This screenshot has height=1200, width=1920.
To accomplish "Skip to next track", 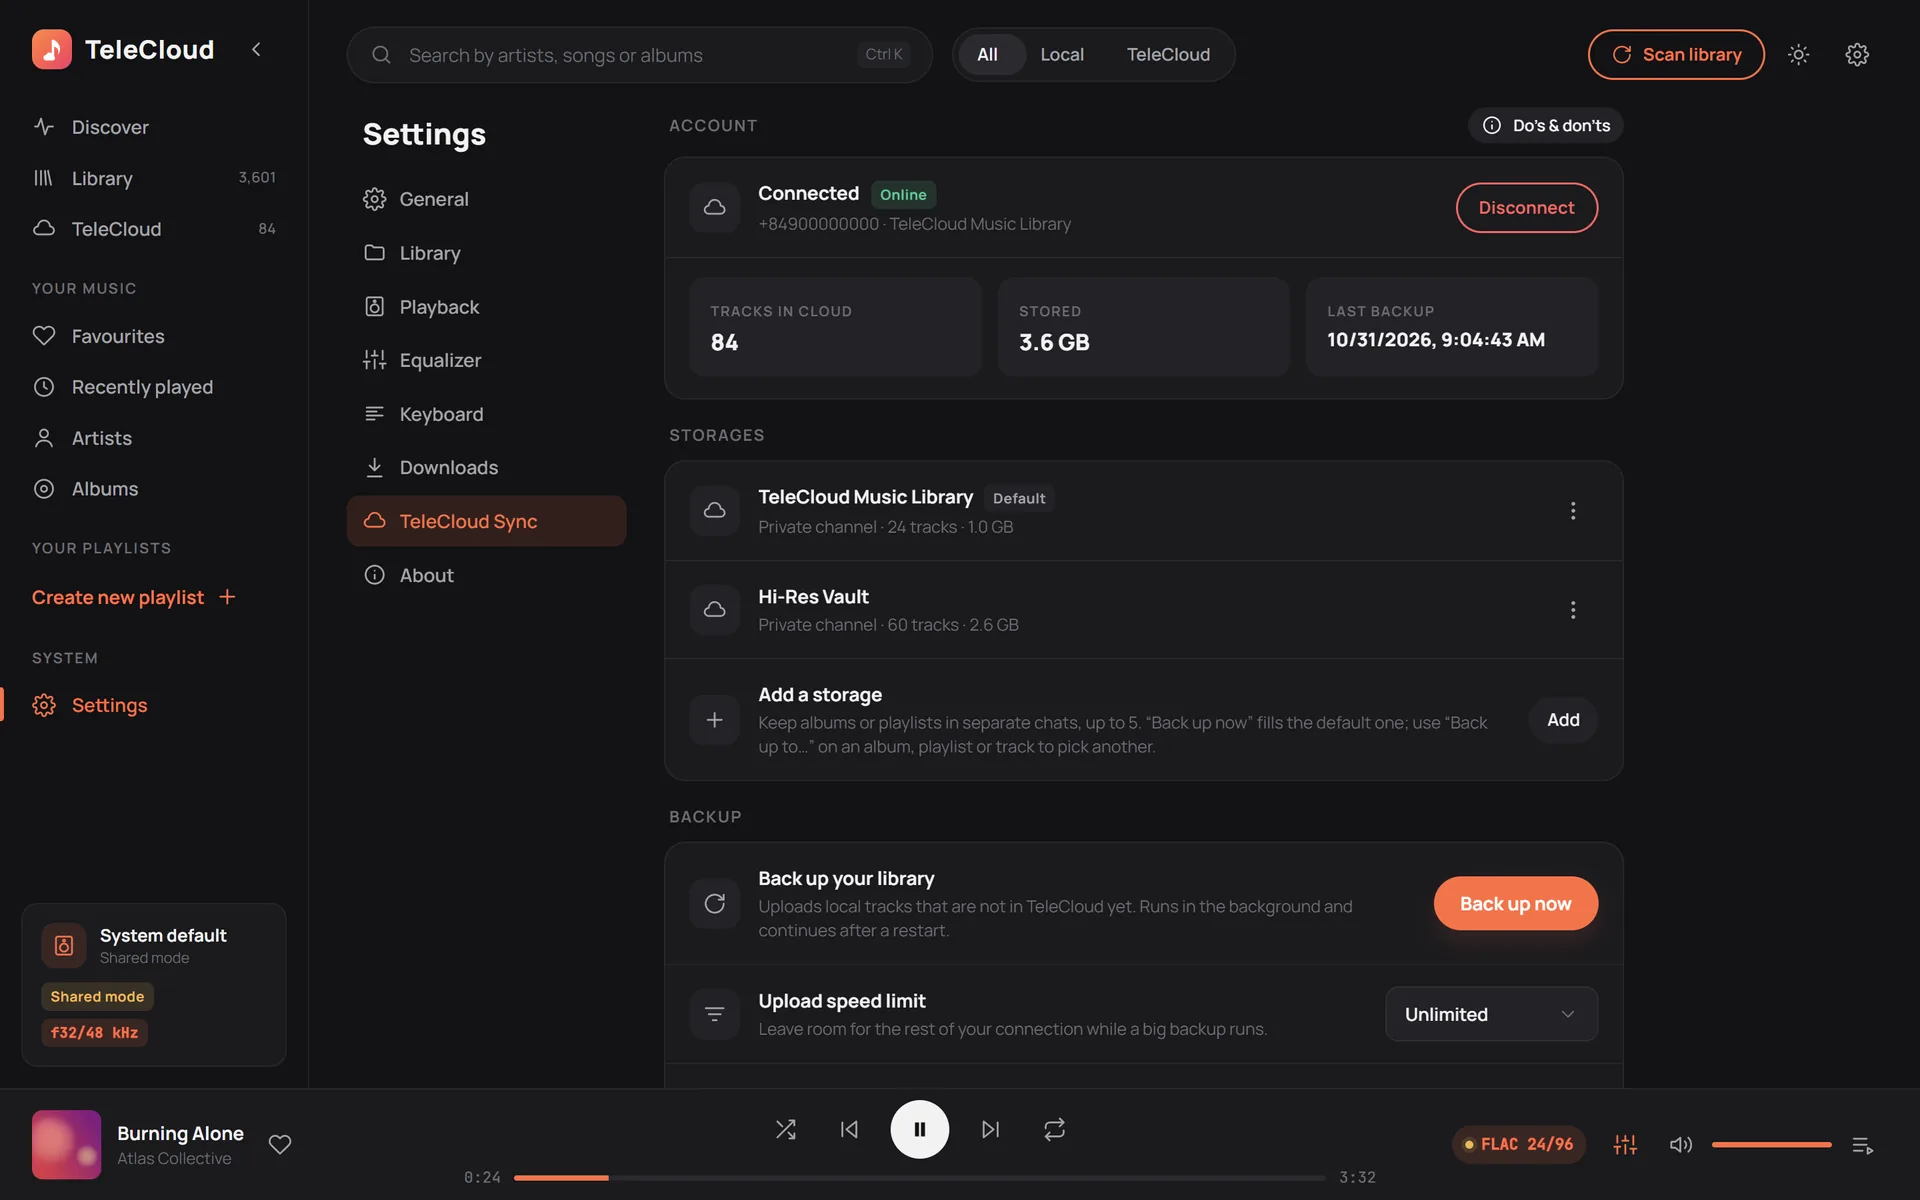I will 990,1129.
